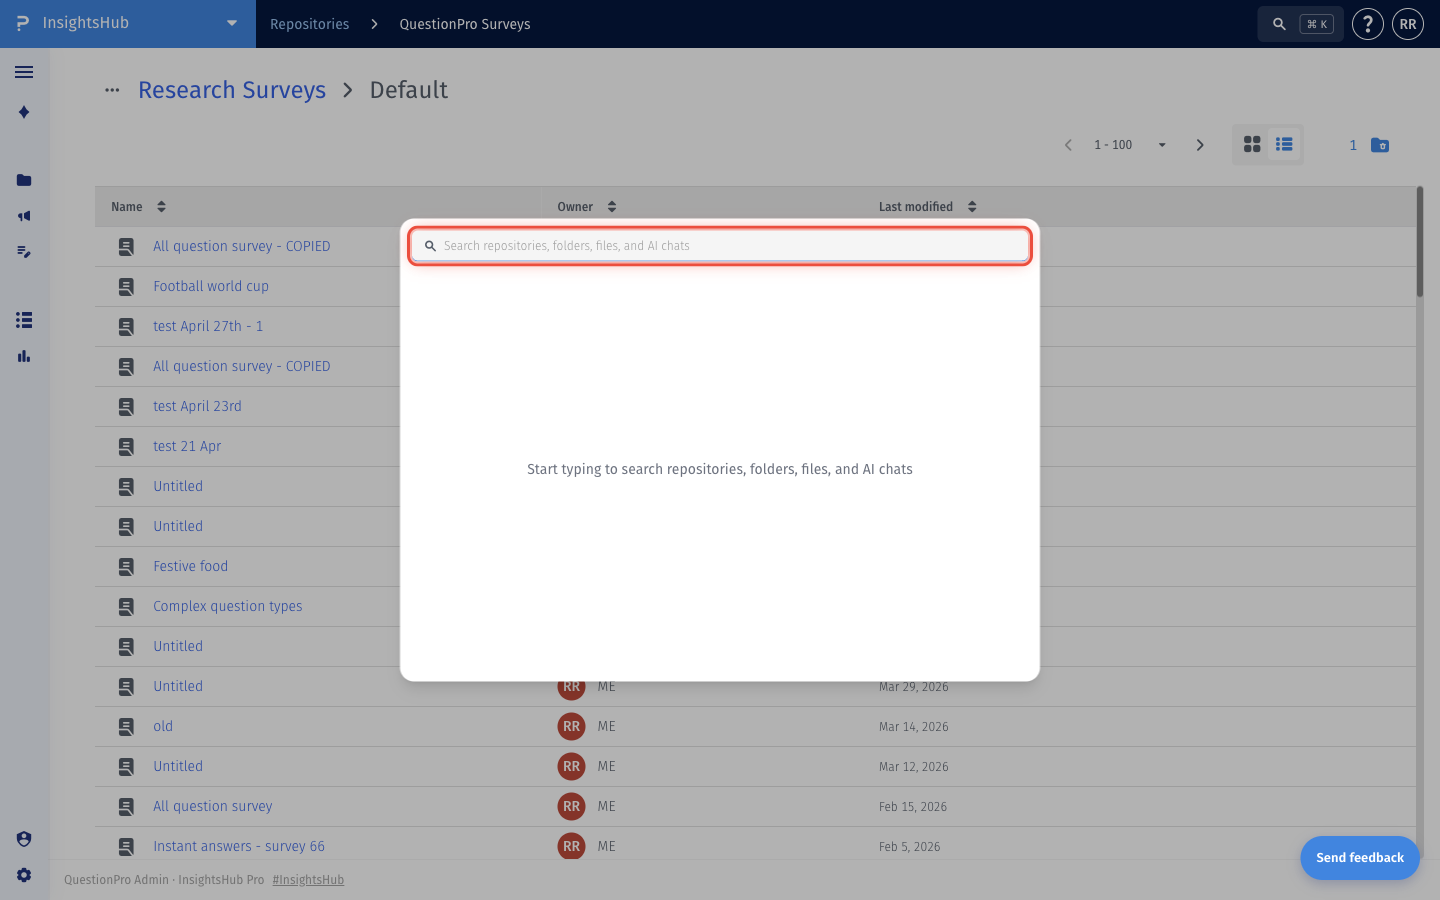Click the #InsightsHub footer link

point(308,880)
